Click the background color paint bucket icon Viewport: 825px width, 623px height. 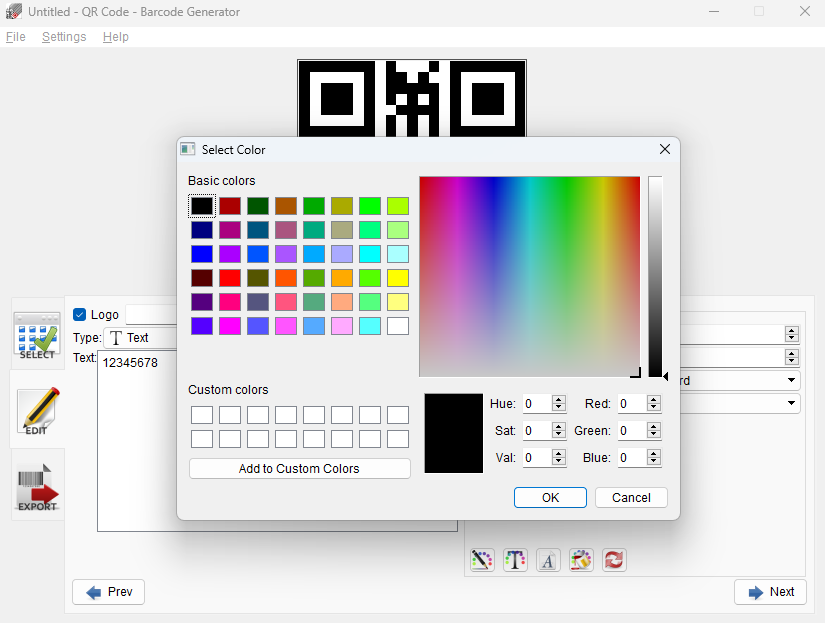click(581, 560)
